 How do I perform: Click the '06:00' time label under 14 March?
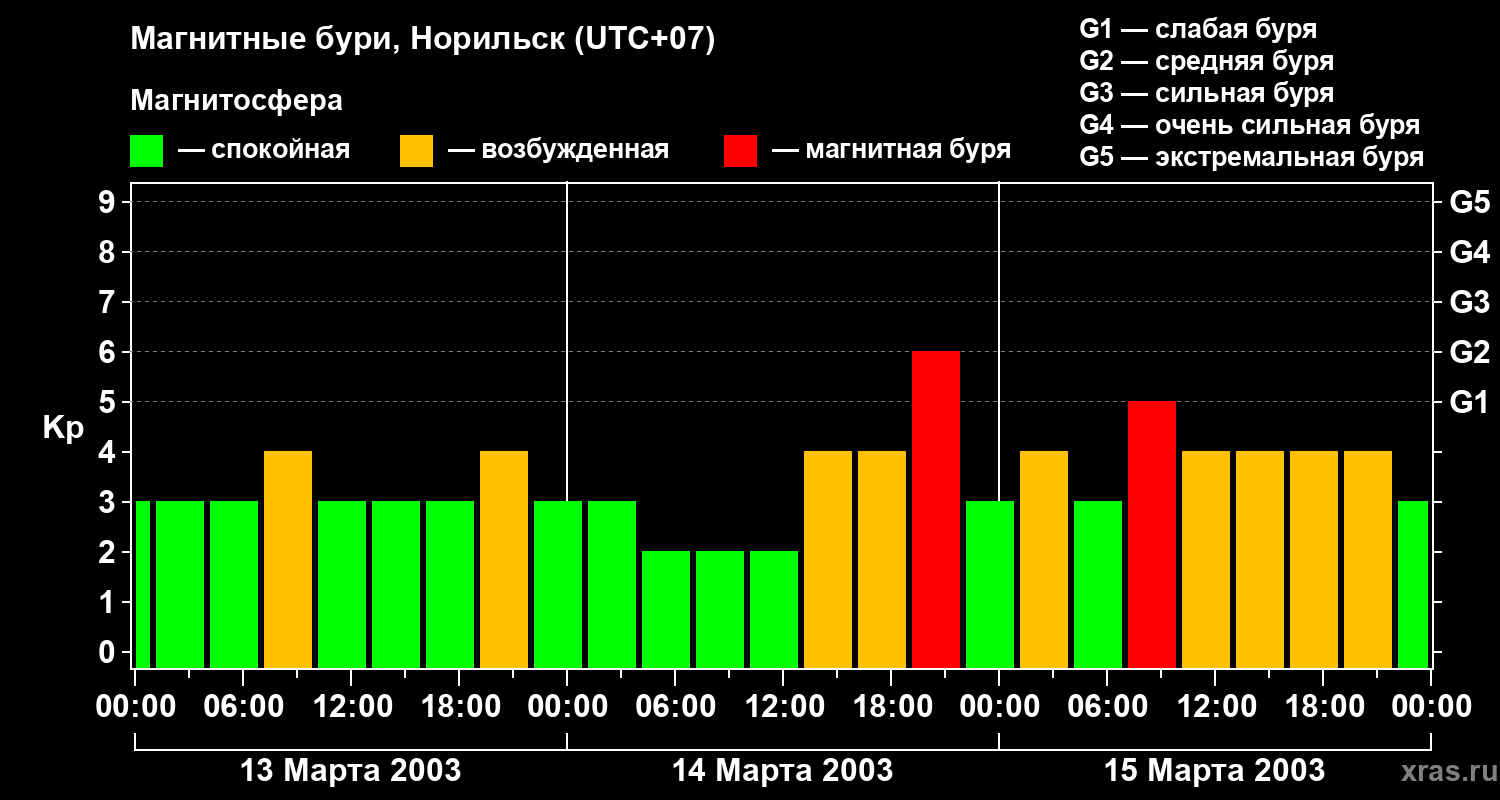coord(675,707)
